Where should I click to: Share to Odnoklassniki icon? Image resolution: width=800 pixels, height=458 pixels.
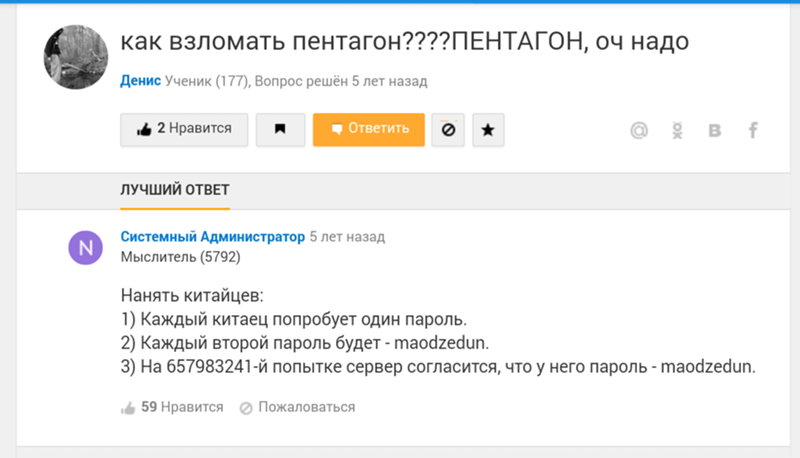pyautogui.click(x=677, y=131)
